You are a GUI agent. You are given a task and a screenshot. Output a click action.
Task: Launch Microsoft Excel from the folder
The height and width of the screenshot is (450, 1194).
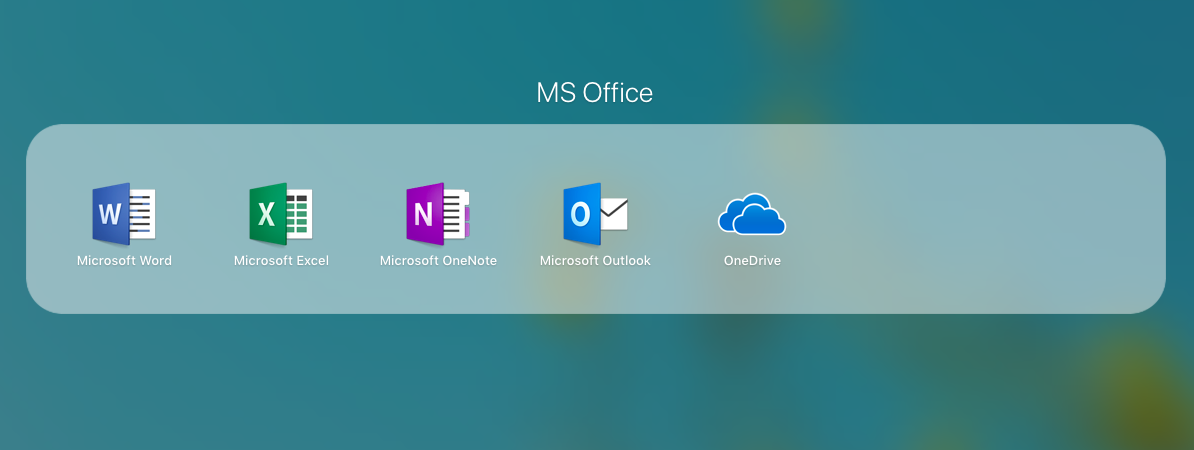281,214
